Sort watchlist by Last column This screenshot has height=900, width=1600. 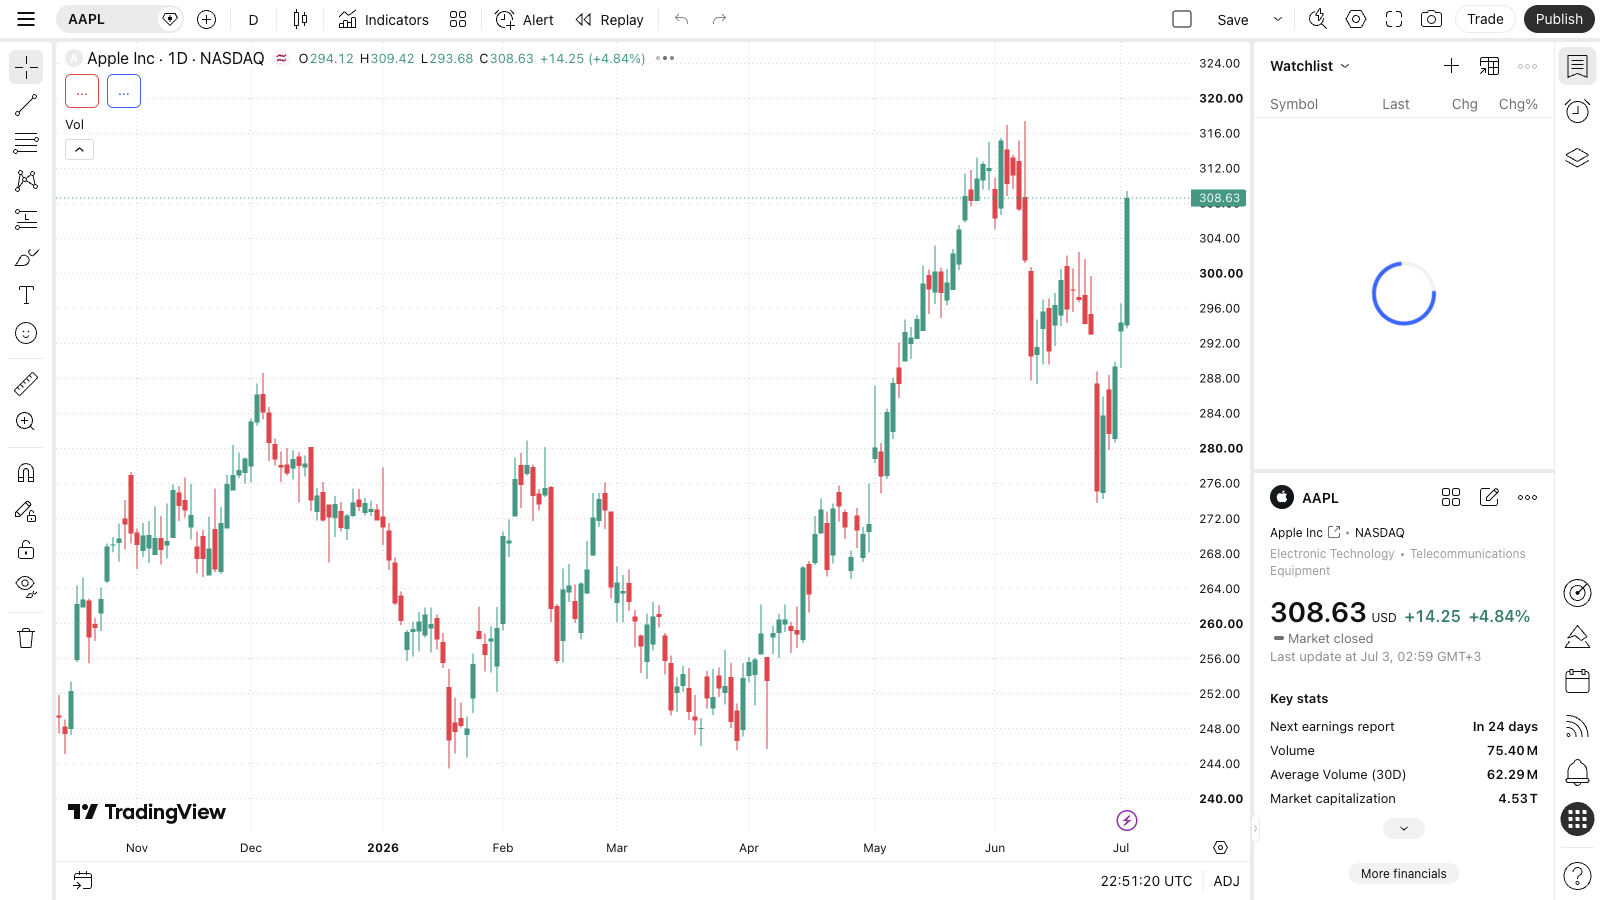tap(1396, 104)
